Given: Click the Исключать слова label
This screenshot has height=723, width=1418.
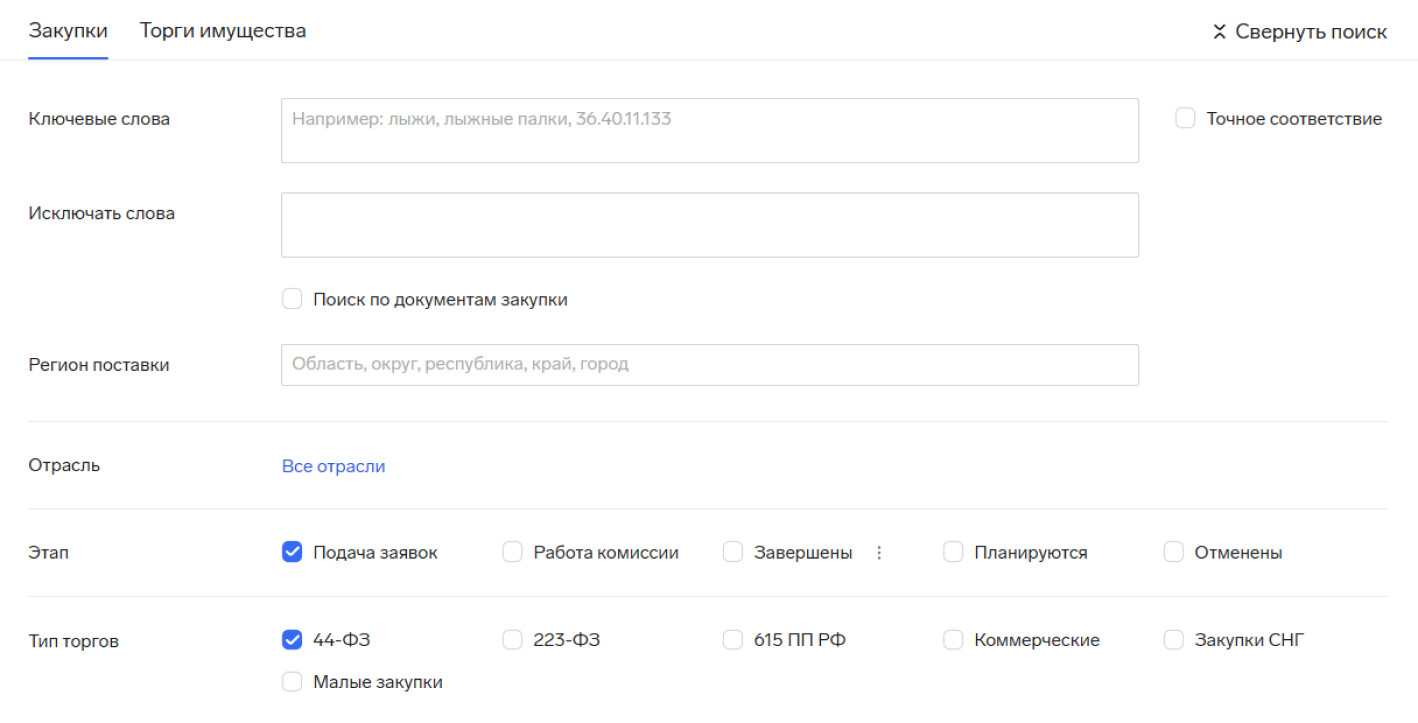Looking at the screenshot, I should (101, 213).
